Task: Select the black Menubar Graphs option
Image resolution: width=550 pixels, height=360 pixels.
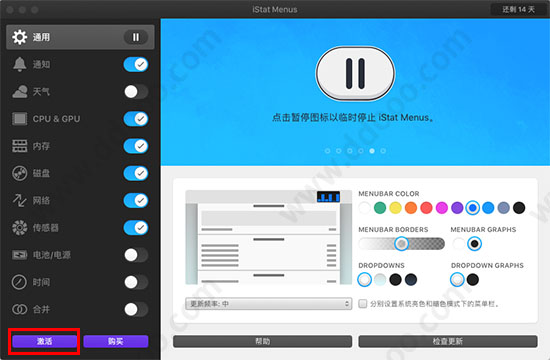Action: 474,244
